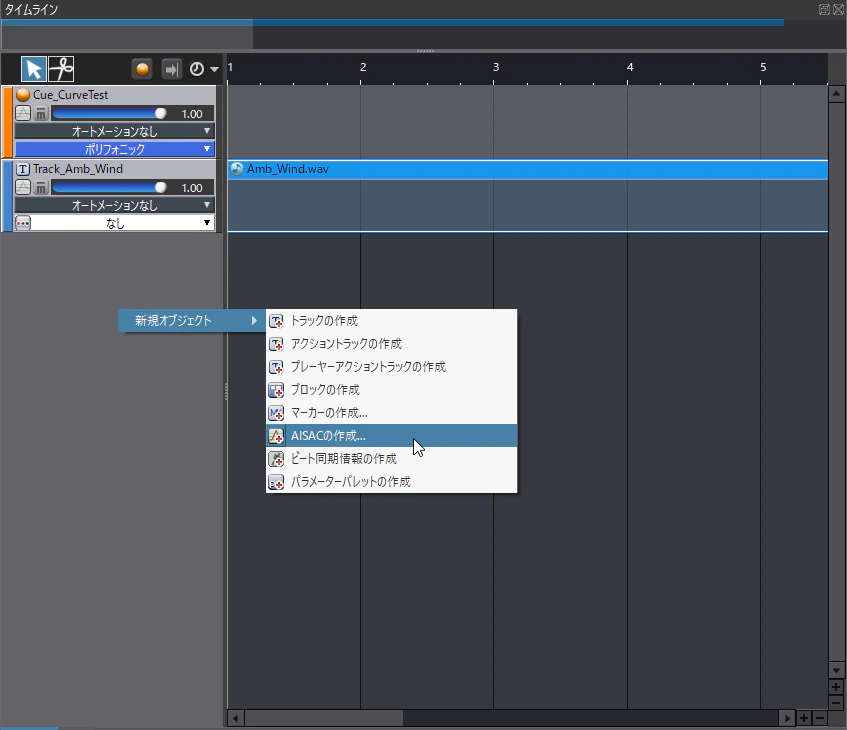Activate the scissors cut tool

[x=61, y=69]
